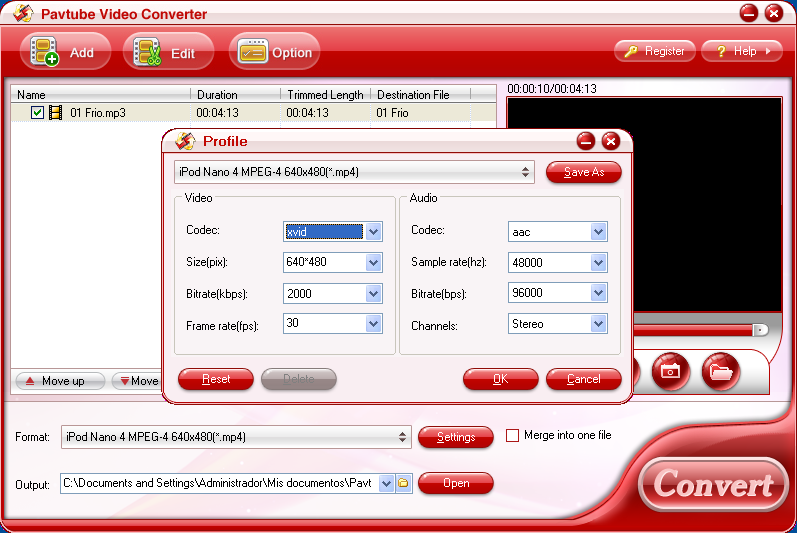Expand the video Codec xvid dropdown
This screenshot has height=533, width=797.
374,232
